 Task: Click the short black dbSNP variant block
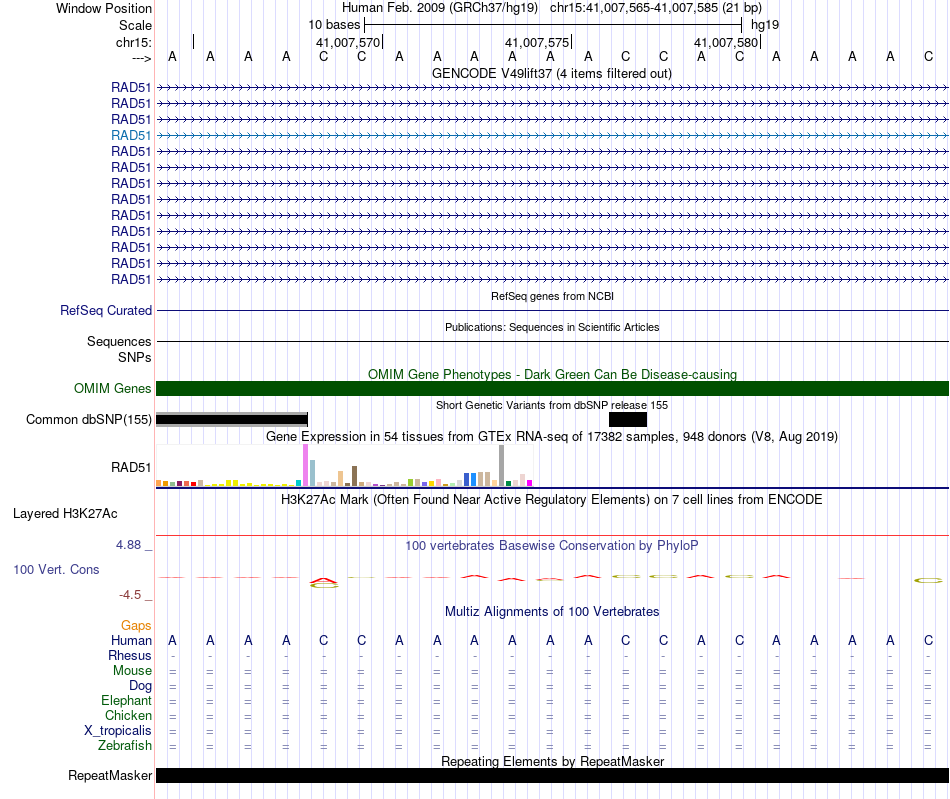point(628,419)
